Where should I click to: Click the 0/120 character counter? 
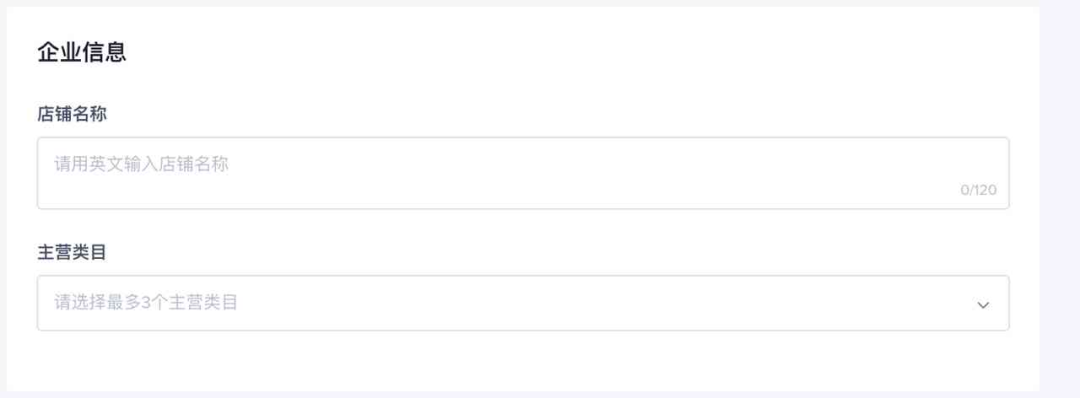(x=978, y=191)
